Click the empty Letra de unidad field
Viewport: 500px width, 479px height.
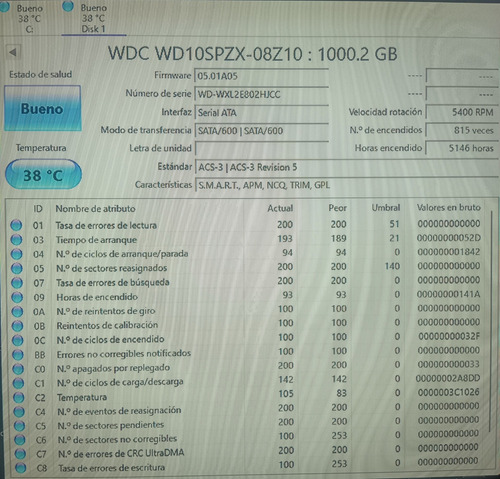click(262, 149)
